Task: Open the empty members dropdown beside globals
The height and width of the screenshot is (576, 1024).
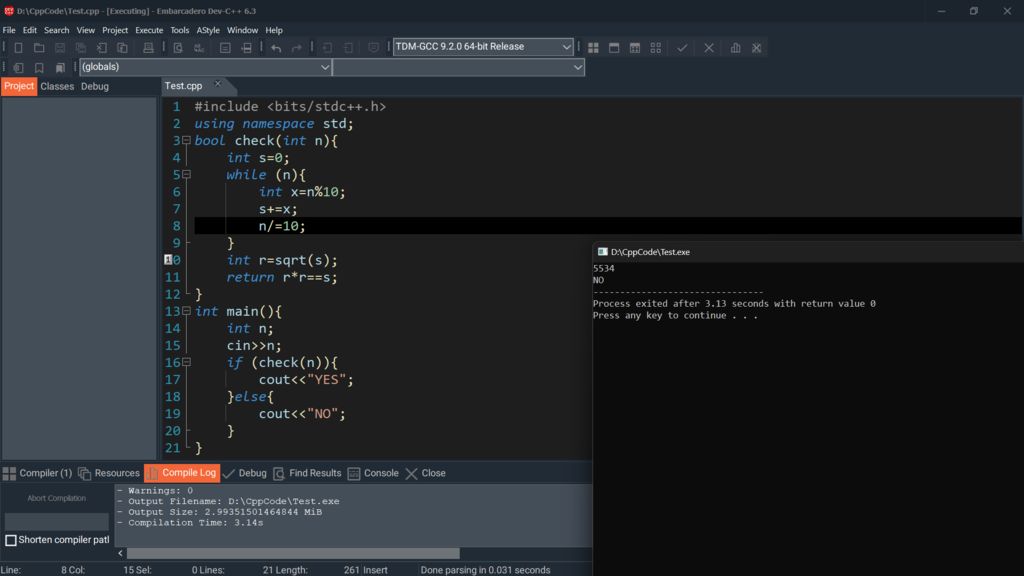Action: [458, 67]
